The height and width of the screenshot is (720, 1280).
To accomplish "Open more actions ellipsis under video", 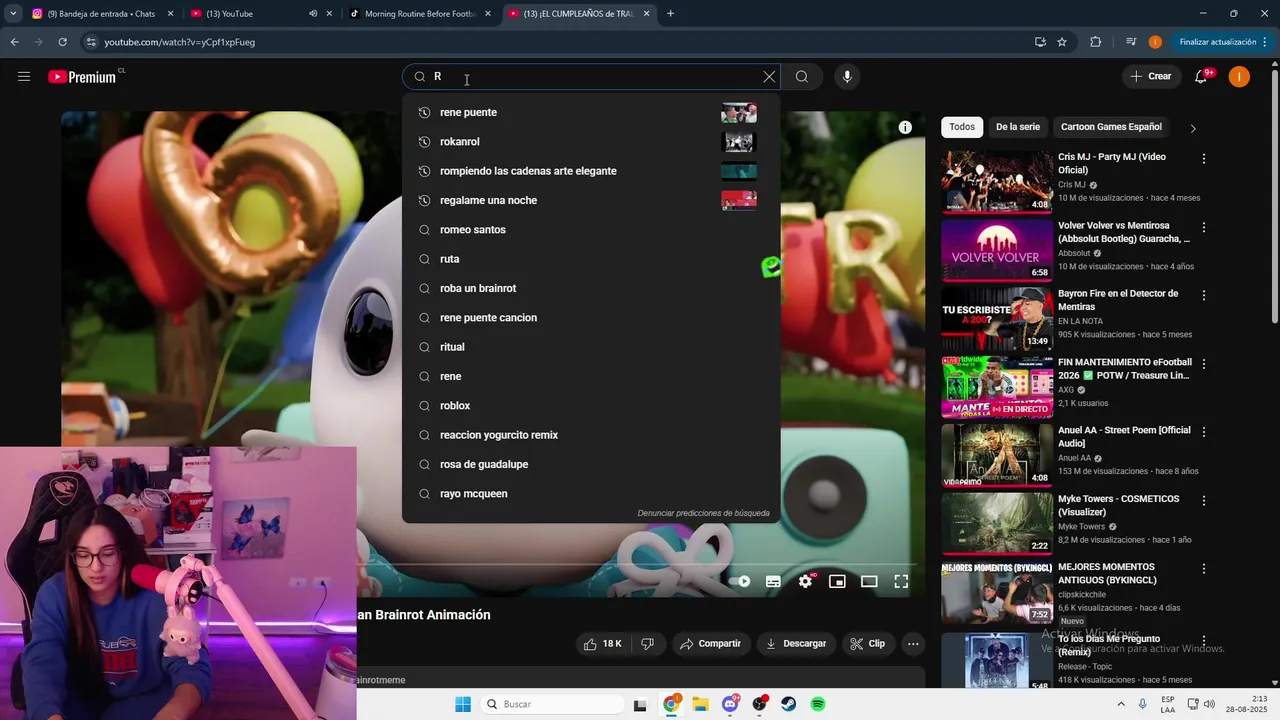I will [x=913, y=644].
